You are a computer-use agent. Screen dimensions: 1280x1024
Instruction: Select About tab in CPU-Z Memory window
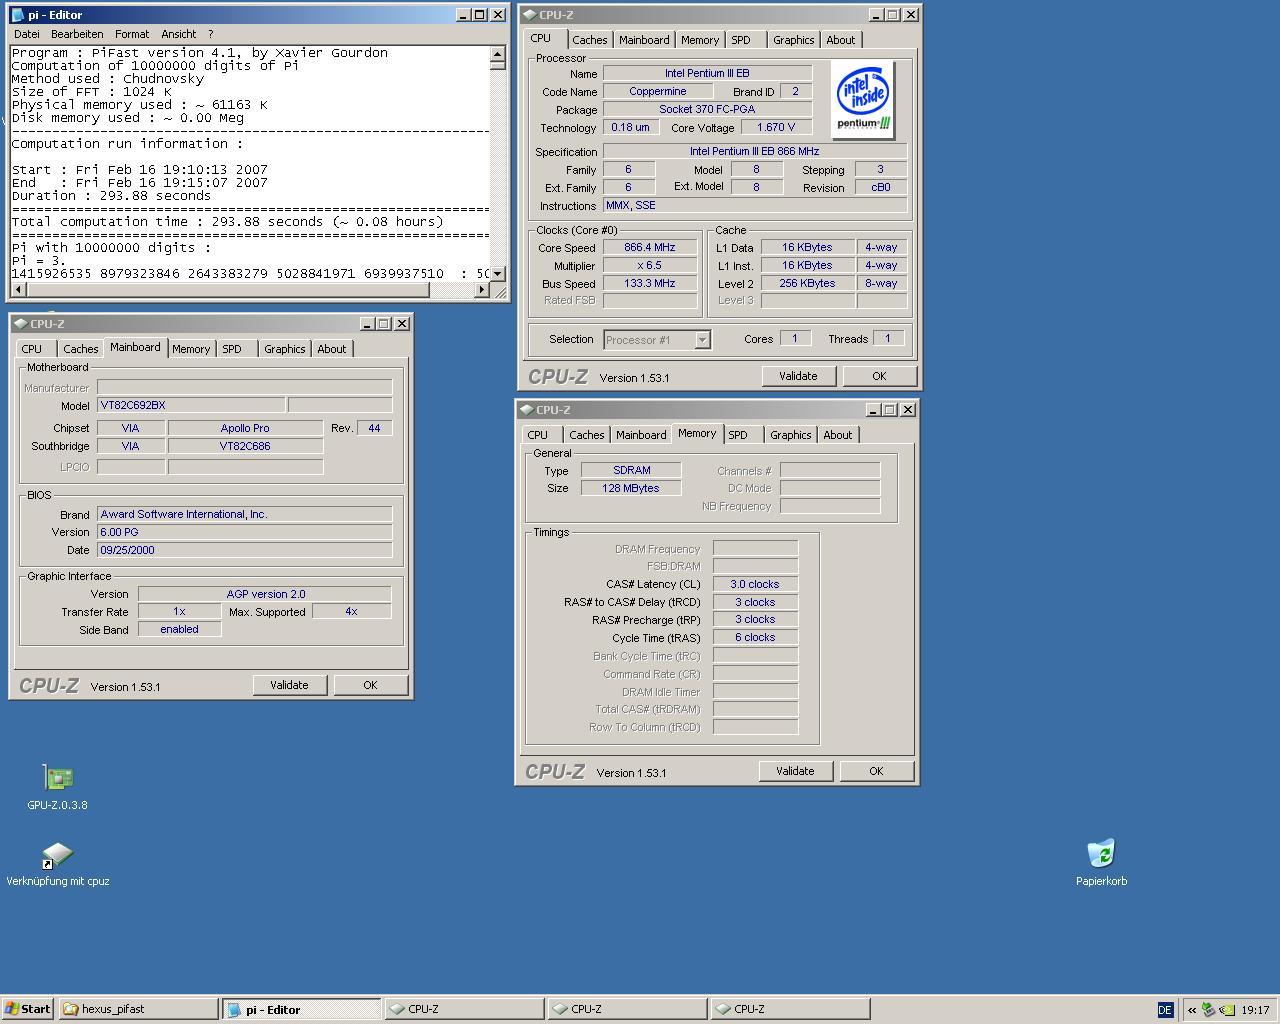838,435
